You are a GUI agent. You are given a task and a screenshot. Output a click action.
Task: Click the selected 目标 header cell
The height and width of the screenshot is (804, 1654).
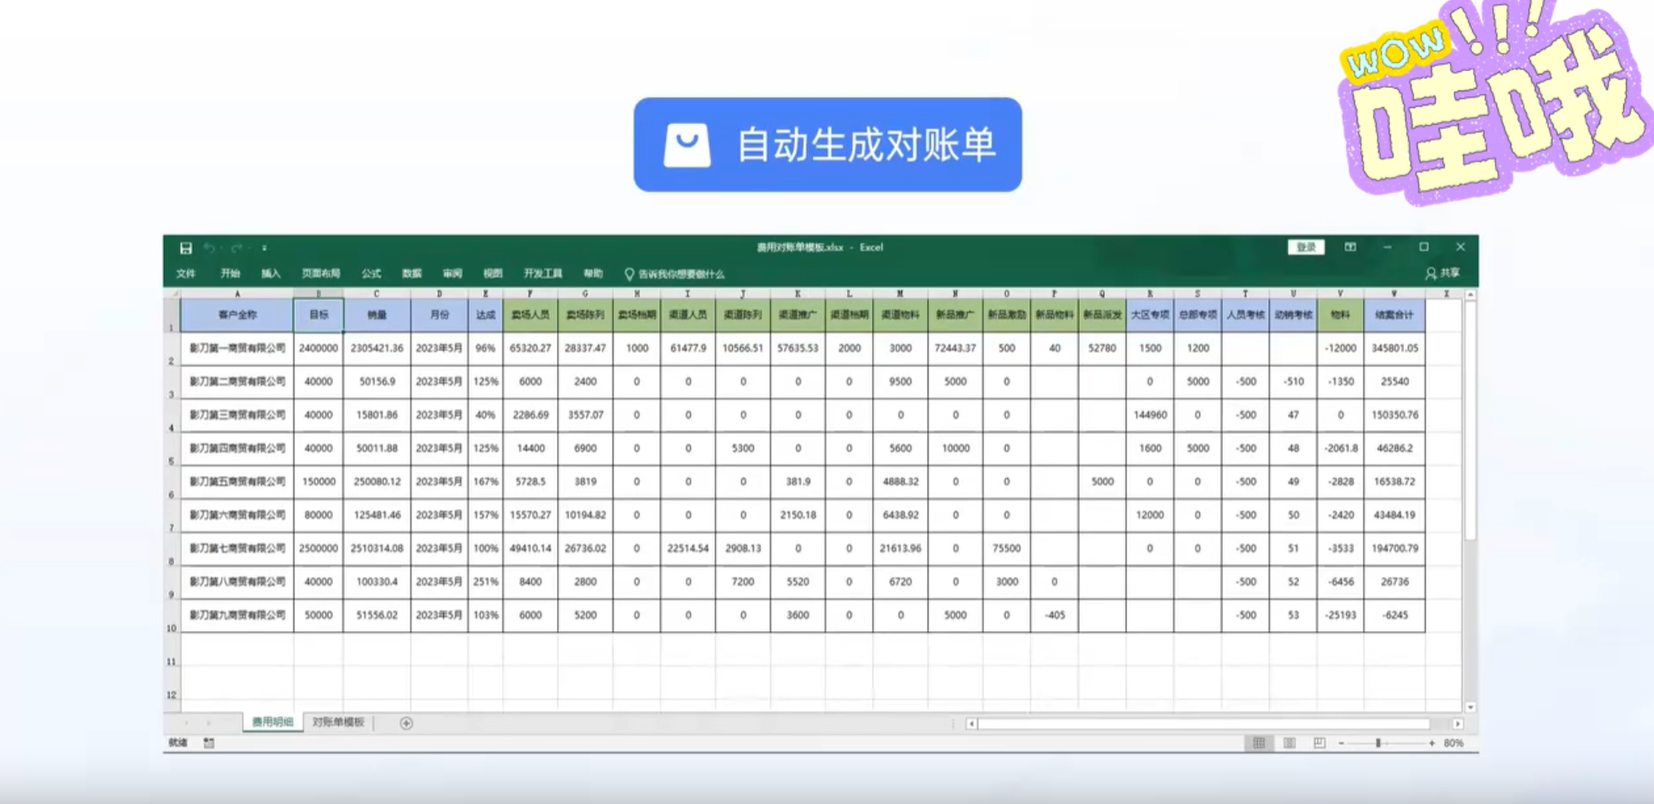click(318, 315)
